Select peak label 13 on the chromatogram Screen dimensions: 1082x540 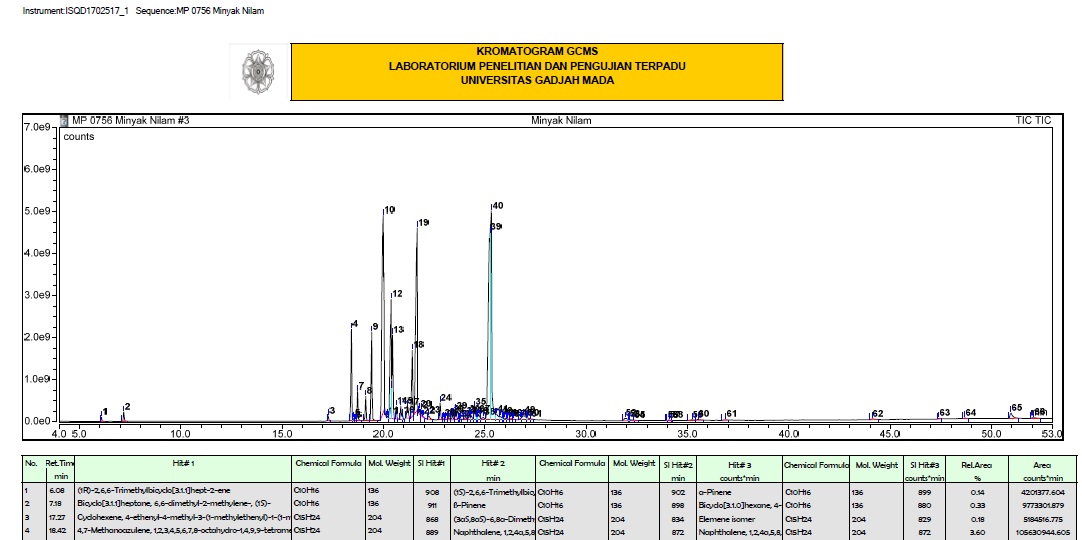coord(399,330)
